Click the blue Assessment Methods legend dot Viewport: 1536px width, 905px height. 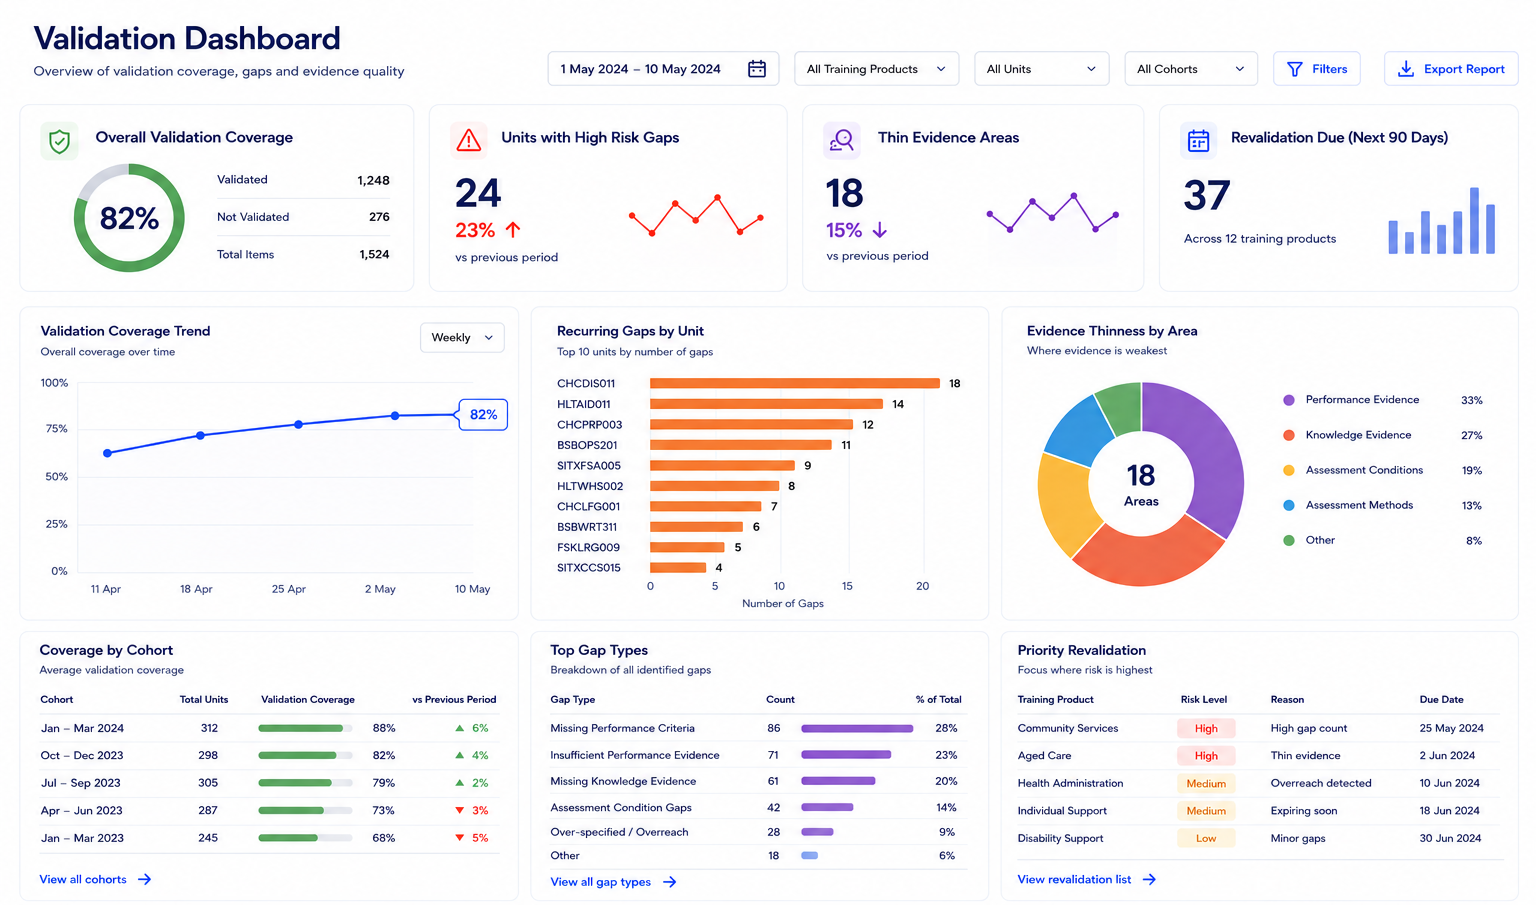click(x=1289, y=505)
